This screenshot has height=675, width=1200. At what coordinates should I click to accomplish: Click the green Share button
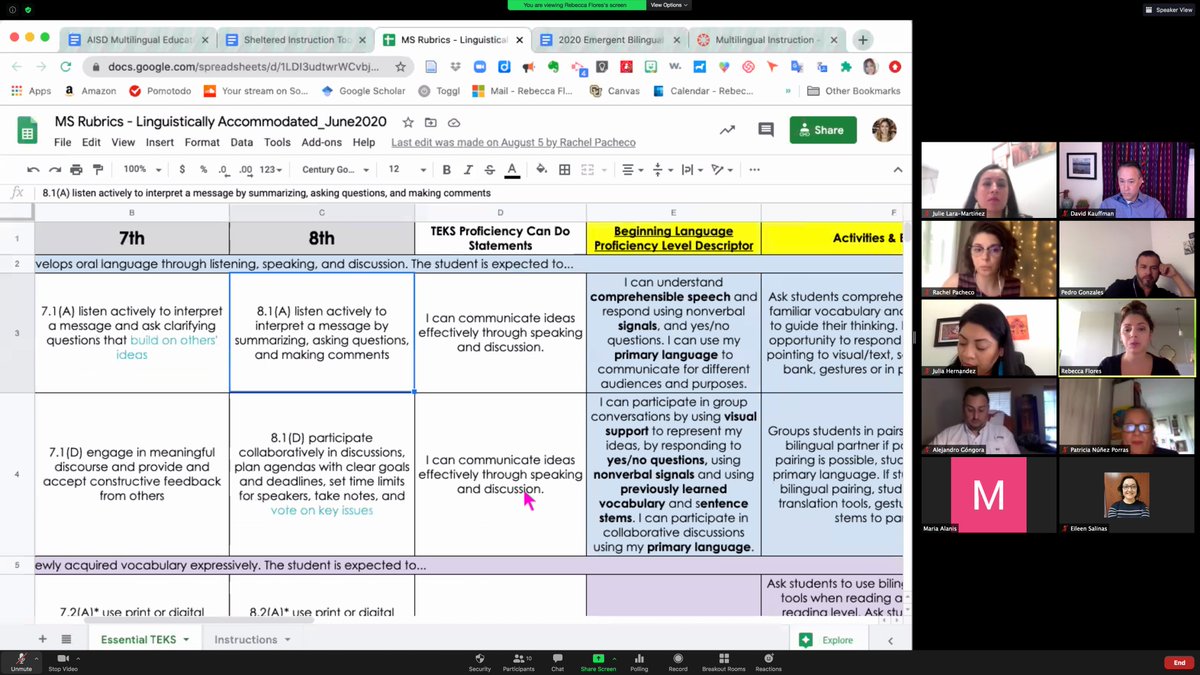click(x=822, y=130)
